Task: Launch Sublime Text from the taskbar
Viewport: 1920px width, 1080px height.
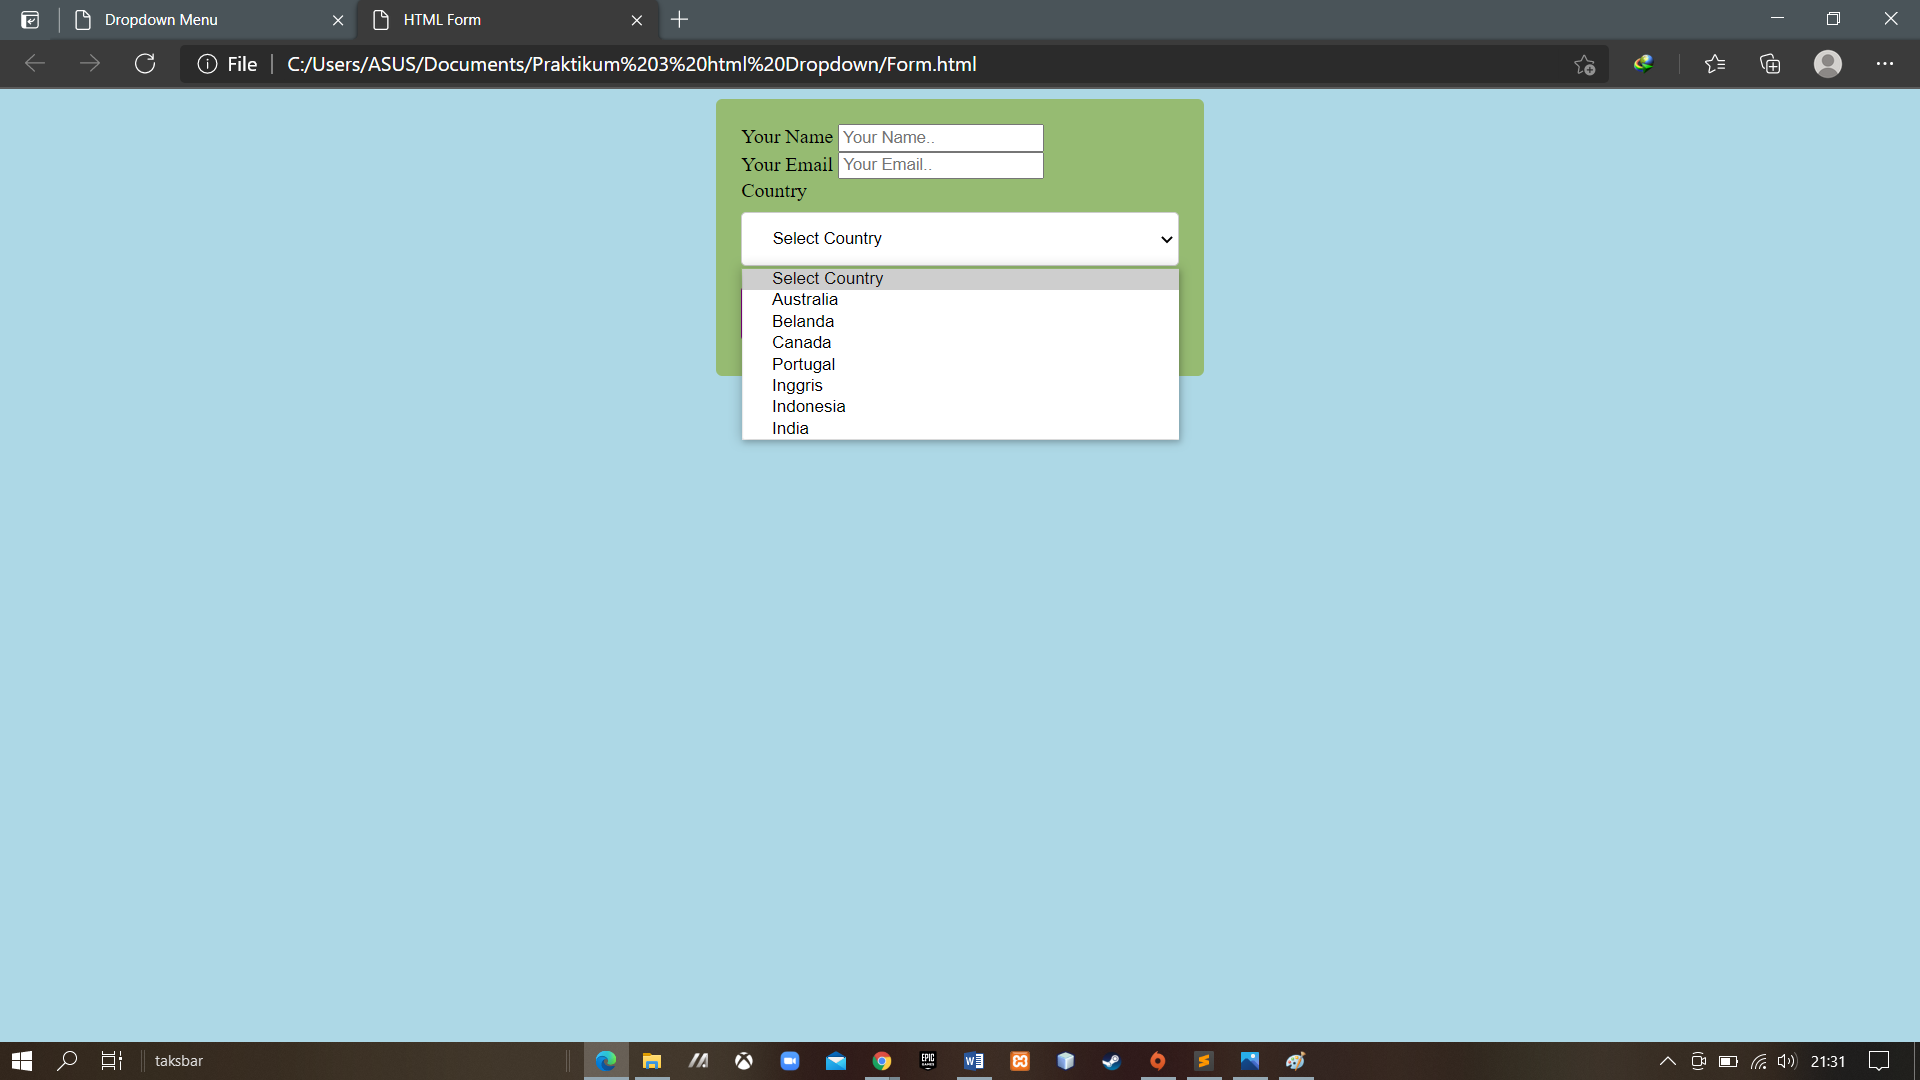Action: pos(1203,1060)
